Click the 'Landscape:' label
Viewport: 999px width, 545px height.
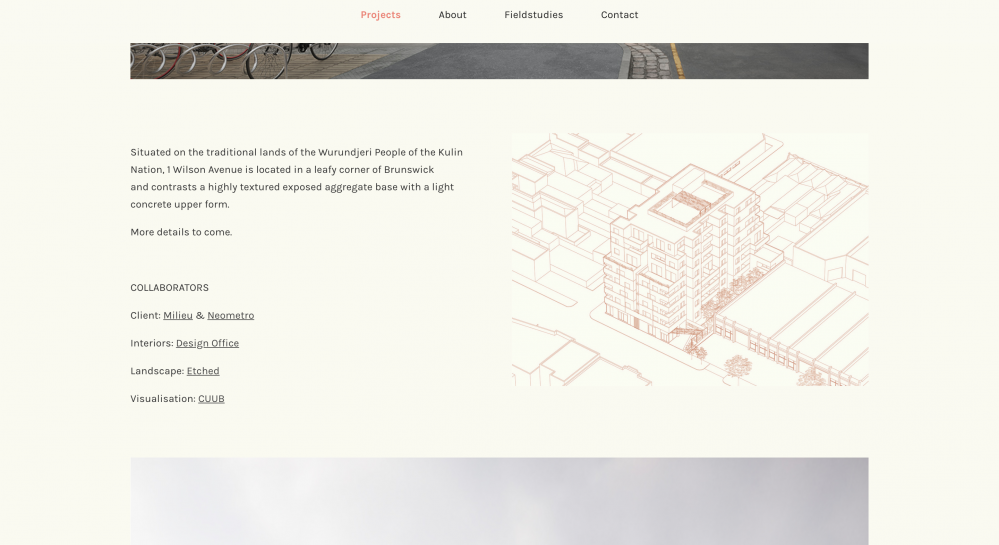click(x=157, y=371)
